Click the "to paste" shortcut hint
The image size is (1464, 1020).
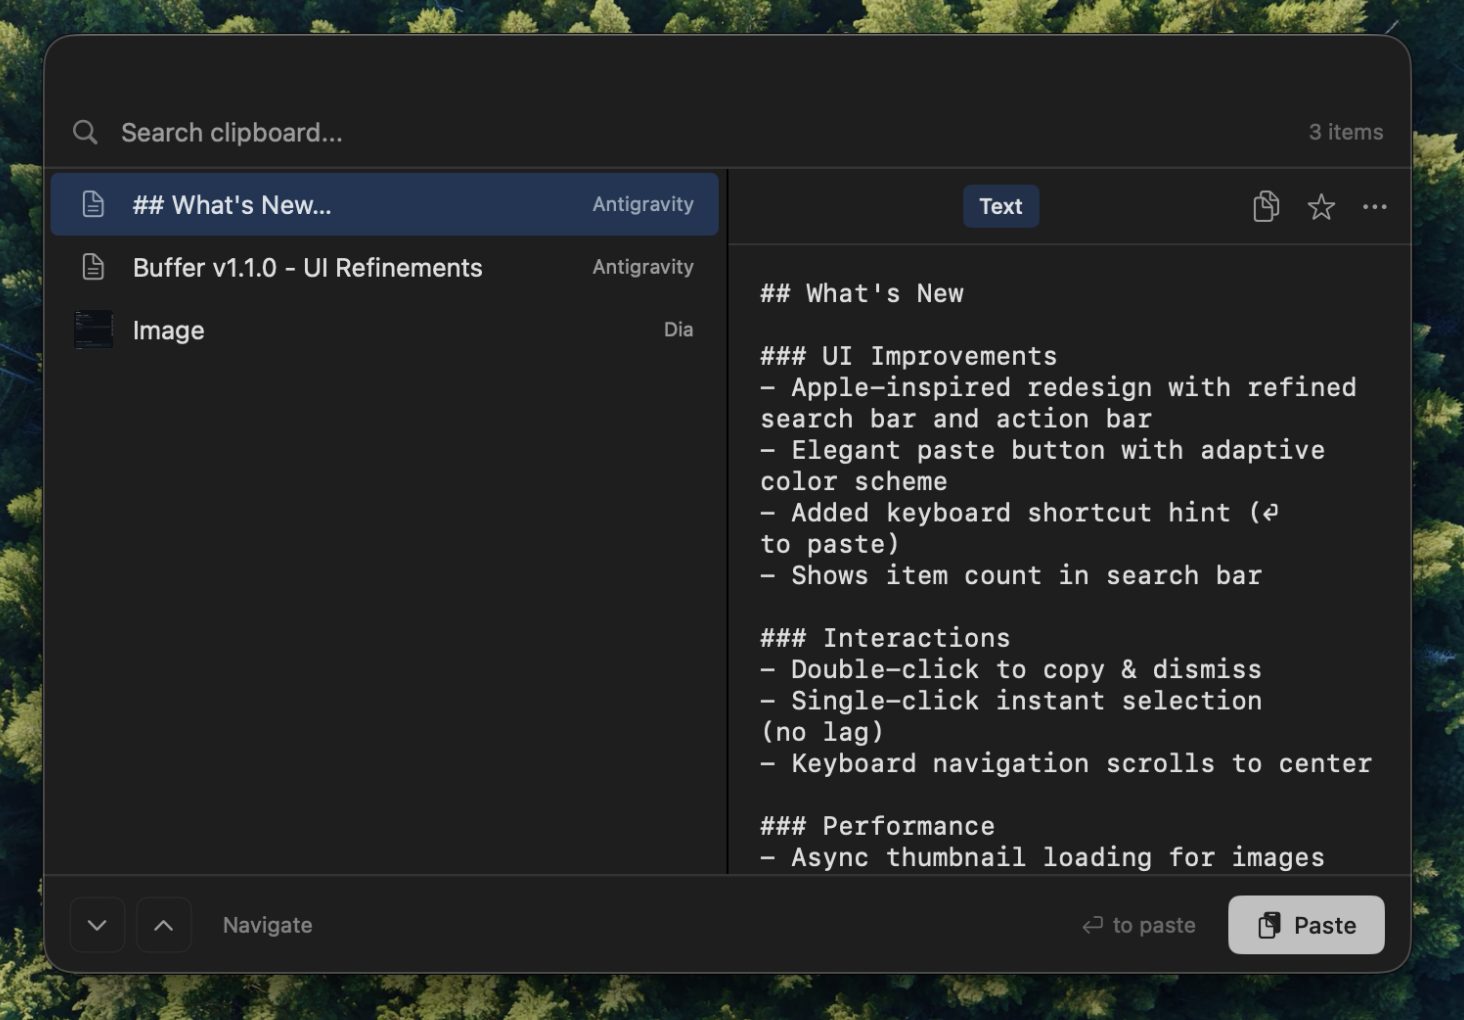click(1153, 925)
